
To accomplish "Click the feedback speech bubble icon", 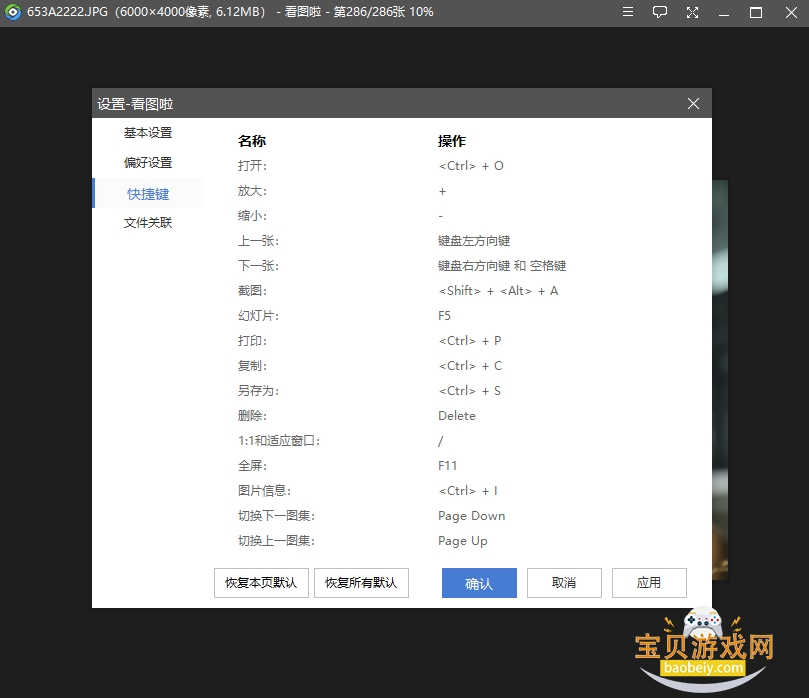I will point(659,12).
